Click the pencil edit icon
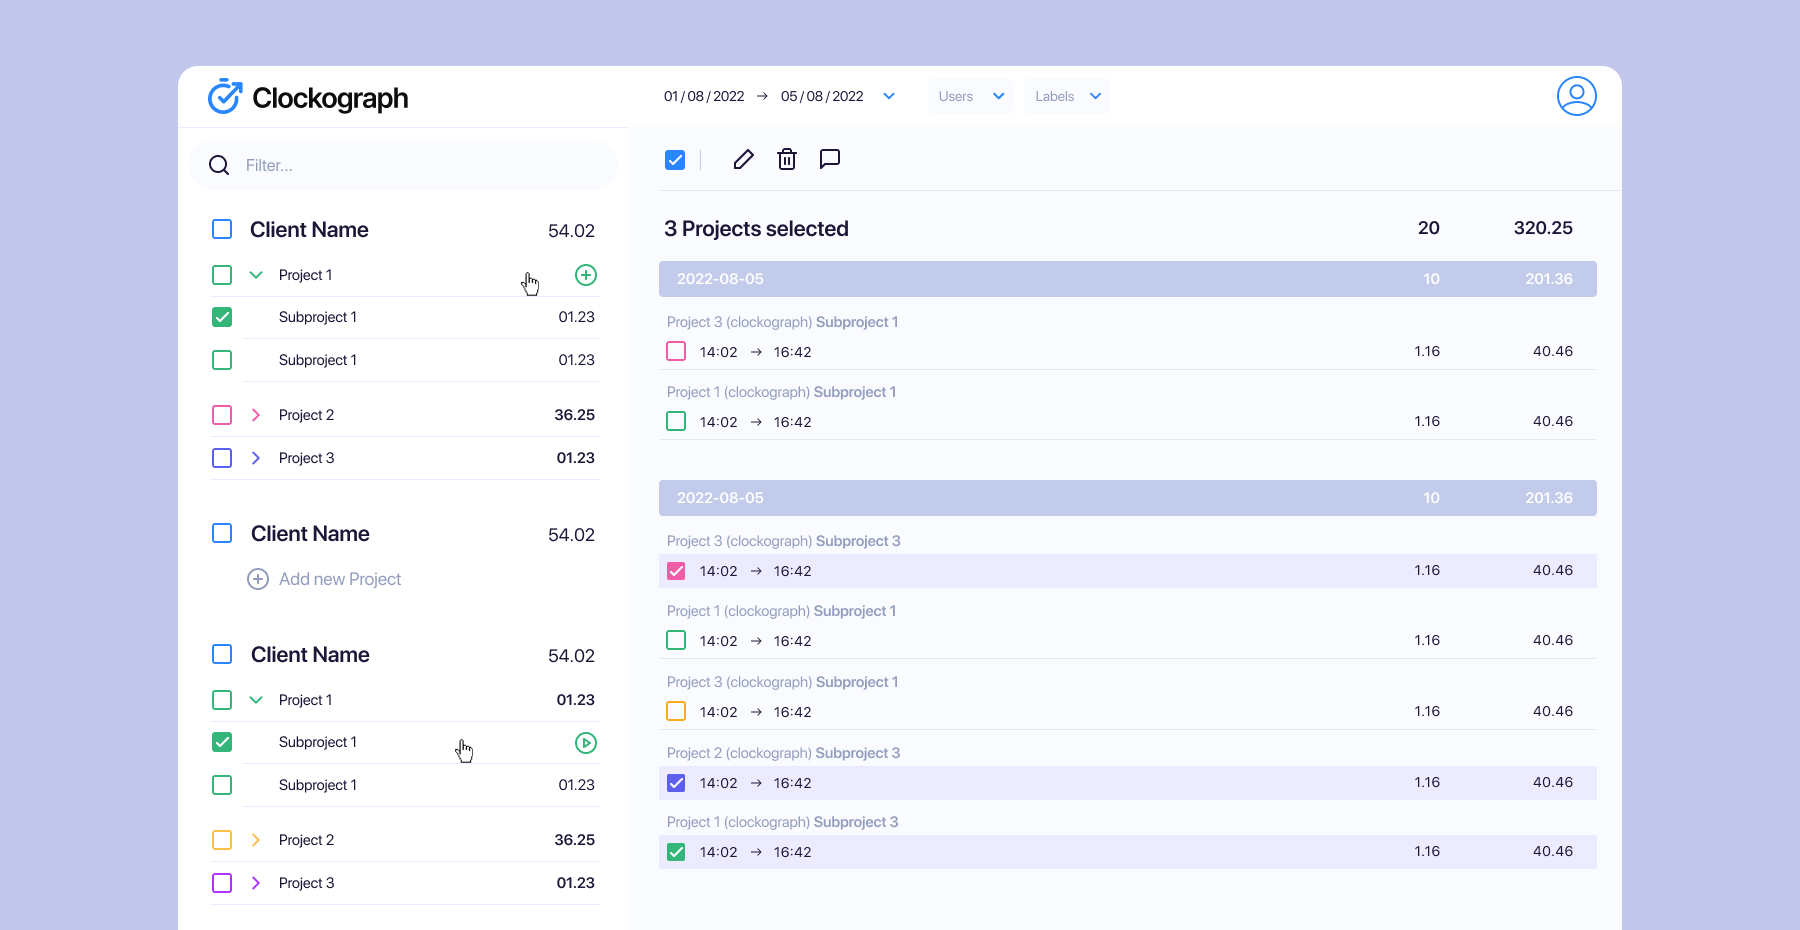 pyautogui.click(x=743, y=160)
